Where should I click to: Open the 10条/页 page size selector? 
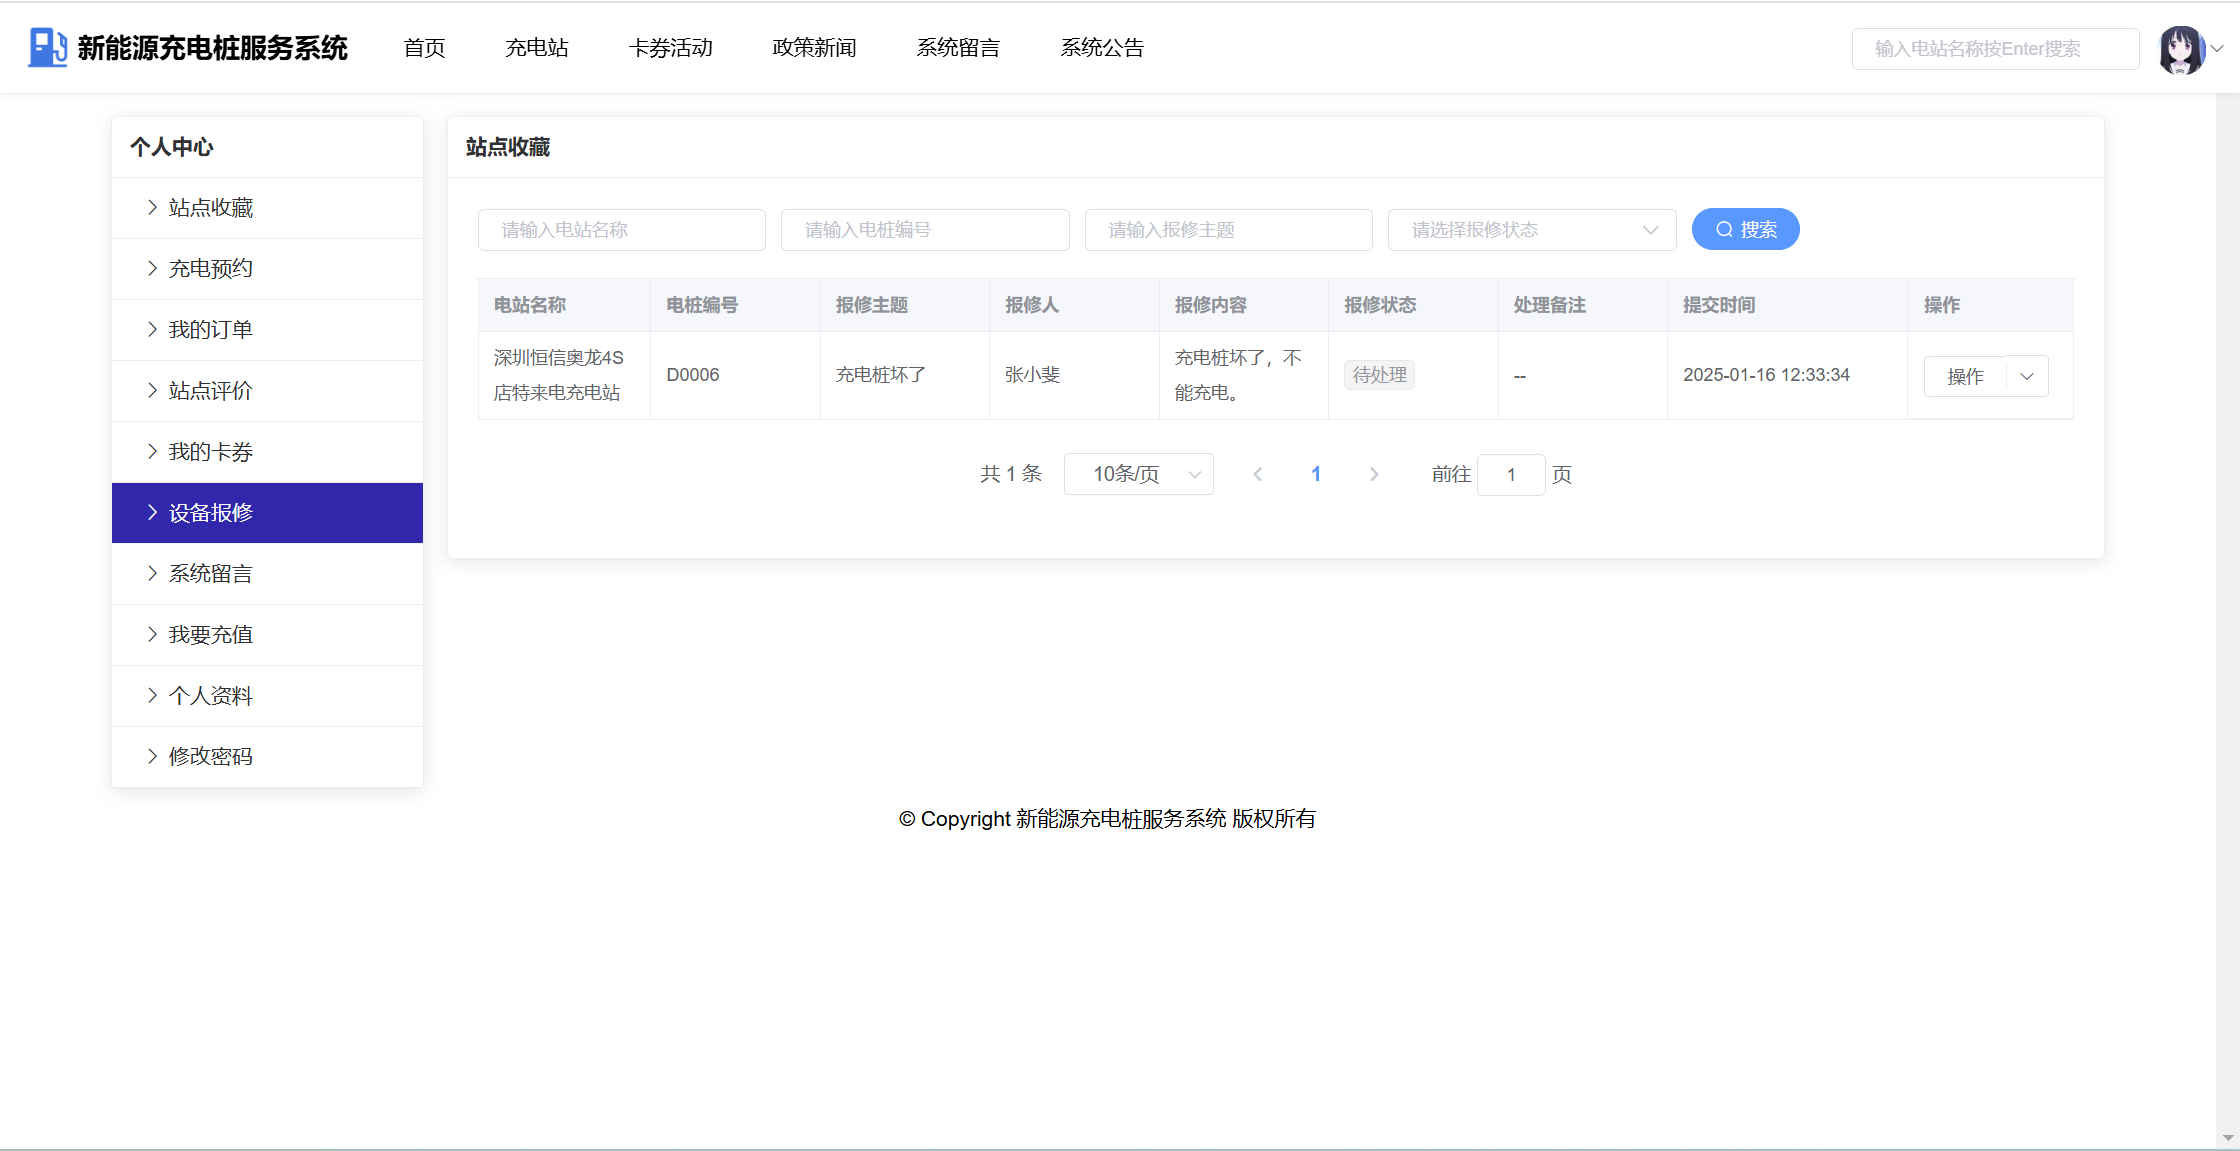1138,475
